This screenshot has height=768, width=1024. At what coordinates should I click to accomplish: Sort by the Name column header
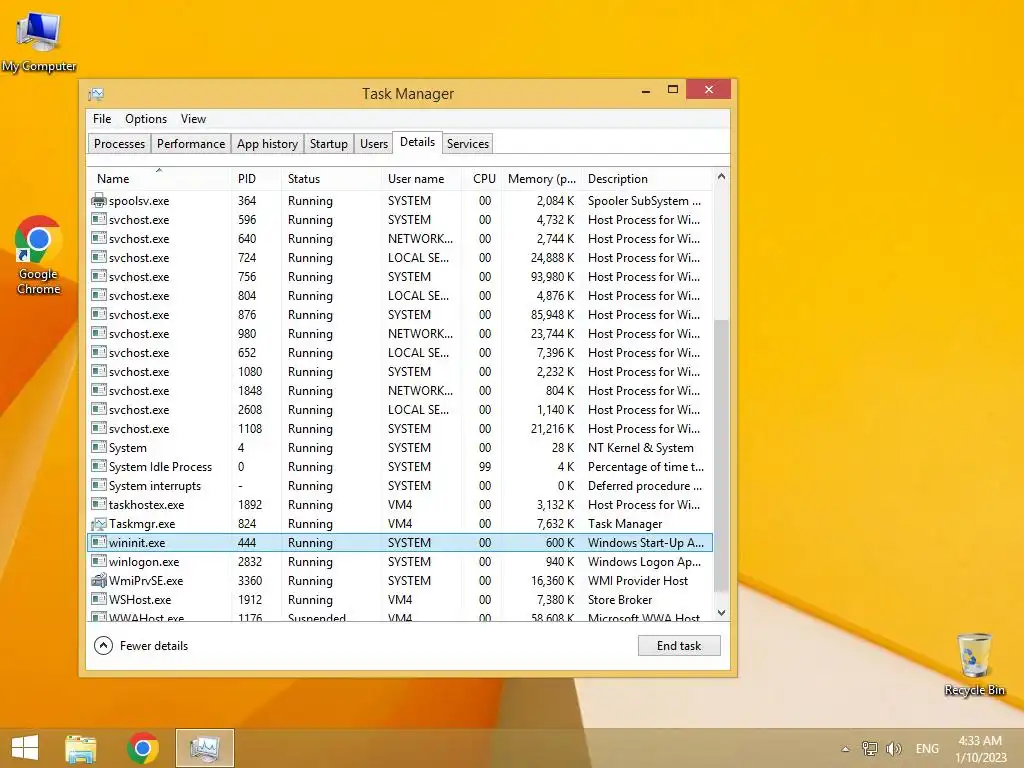tap(159, 179)
